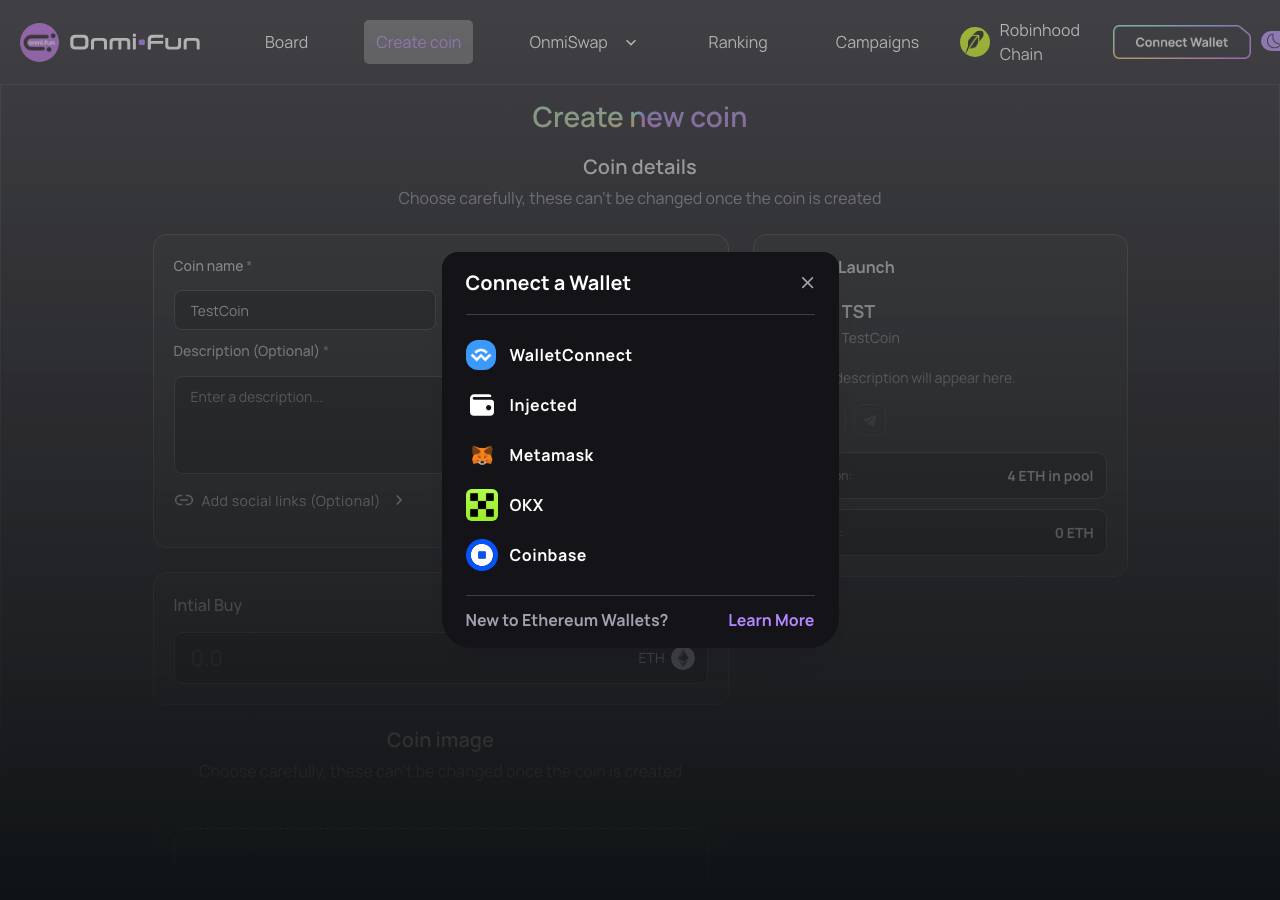Click the Coin name input field
Image resolution: width=1280 pixels, height=900 pixels.
(305, 310)
